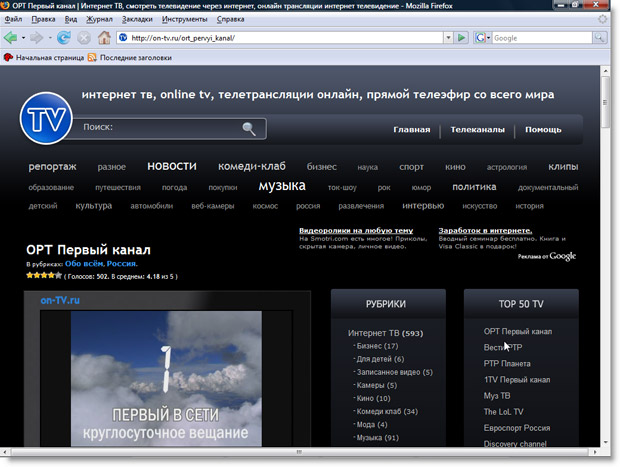This screenshot has height=467, width=620.
Task: Open 1TV Первый канал in TOP 50 TV
Action: coord(517,380)
